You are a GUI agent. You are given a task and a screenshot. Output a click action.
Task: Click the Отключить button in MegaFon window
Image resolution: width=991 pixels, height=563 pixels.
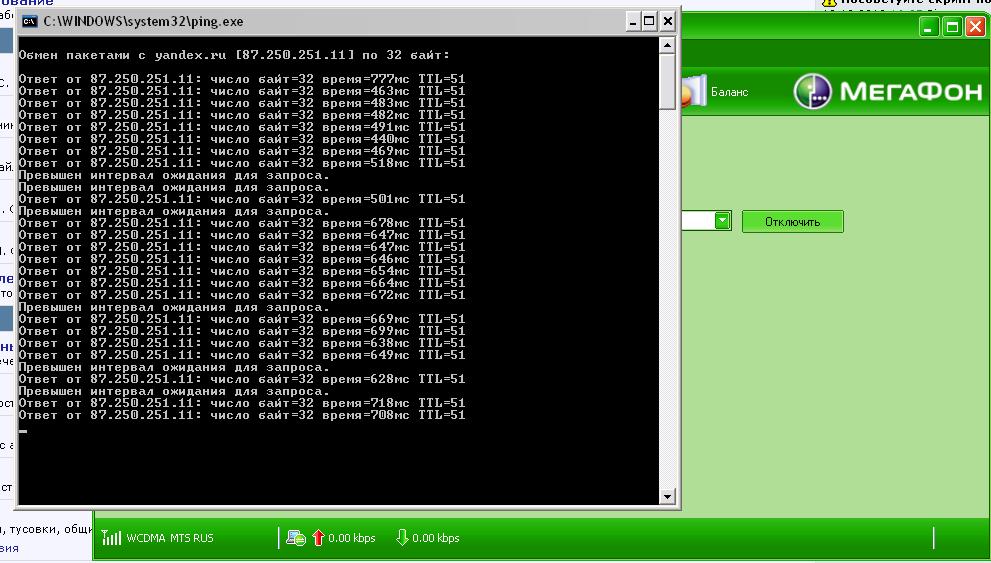[x=793, y=222]
